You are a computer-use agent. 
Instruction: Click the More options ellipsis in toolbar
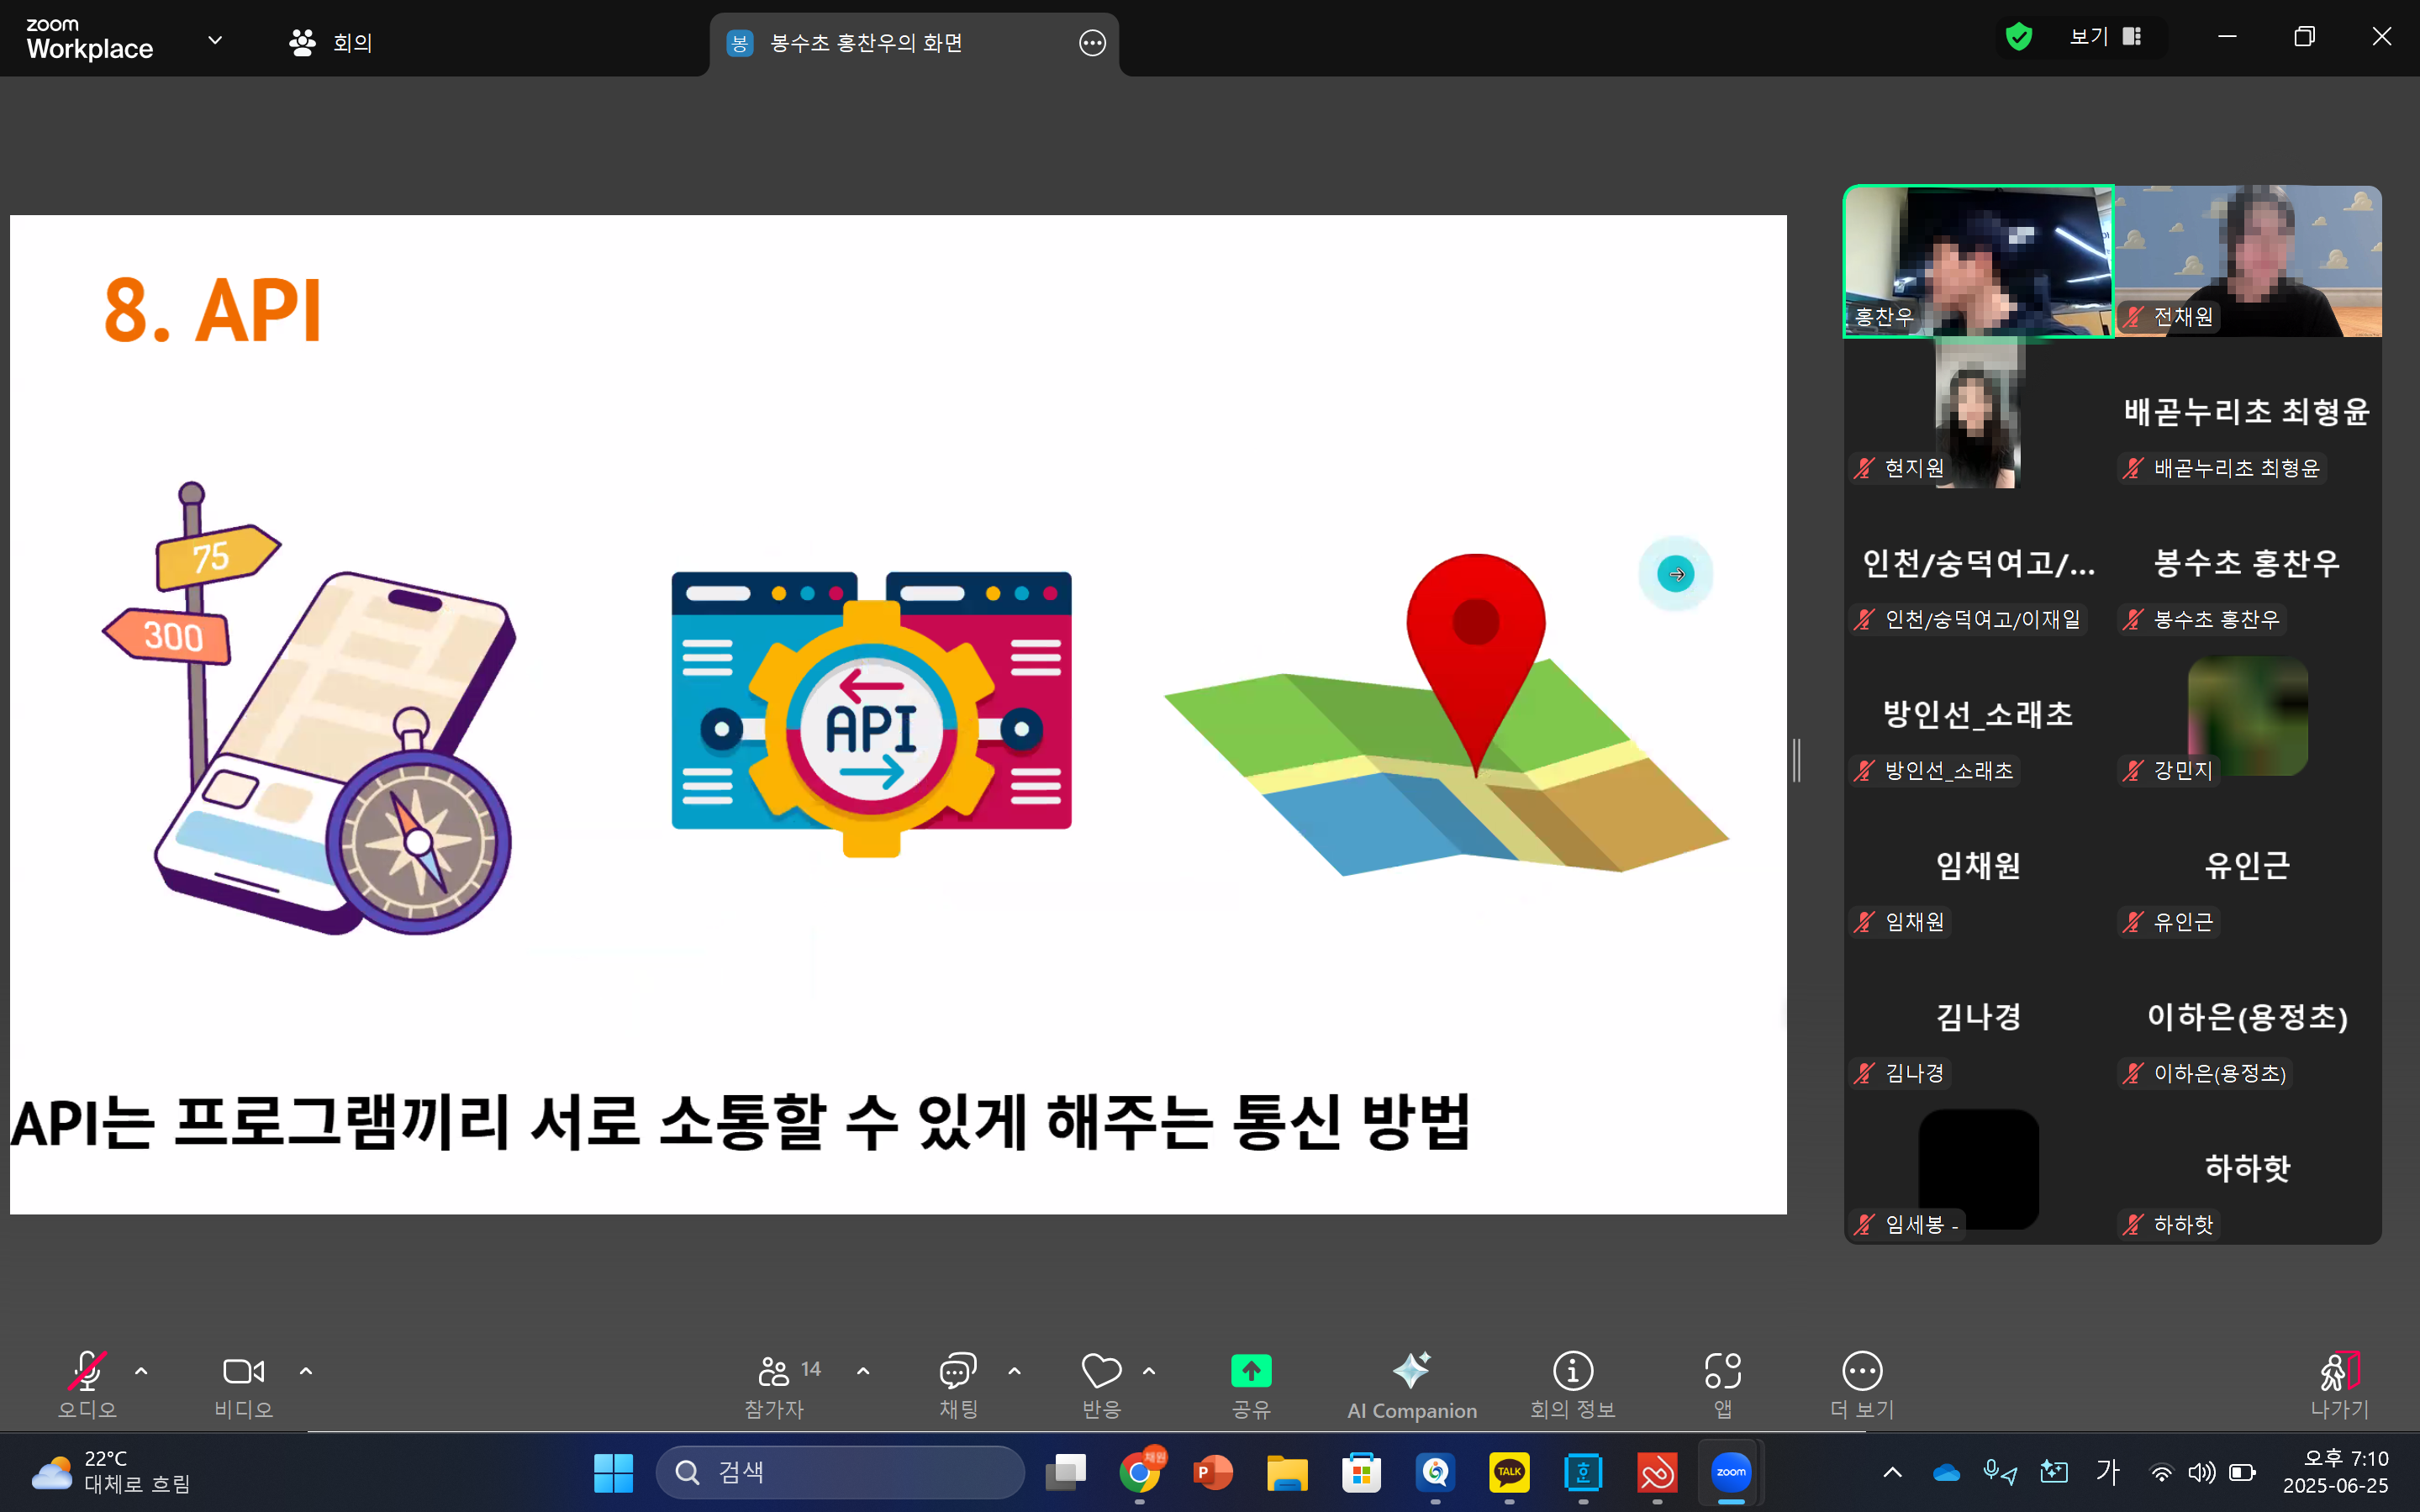point(1861,1371)
